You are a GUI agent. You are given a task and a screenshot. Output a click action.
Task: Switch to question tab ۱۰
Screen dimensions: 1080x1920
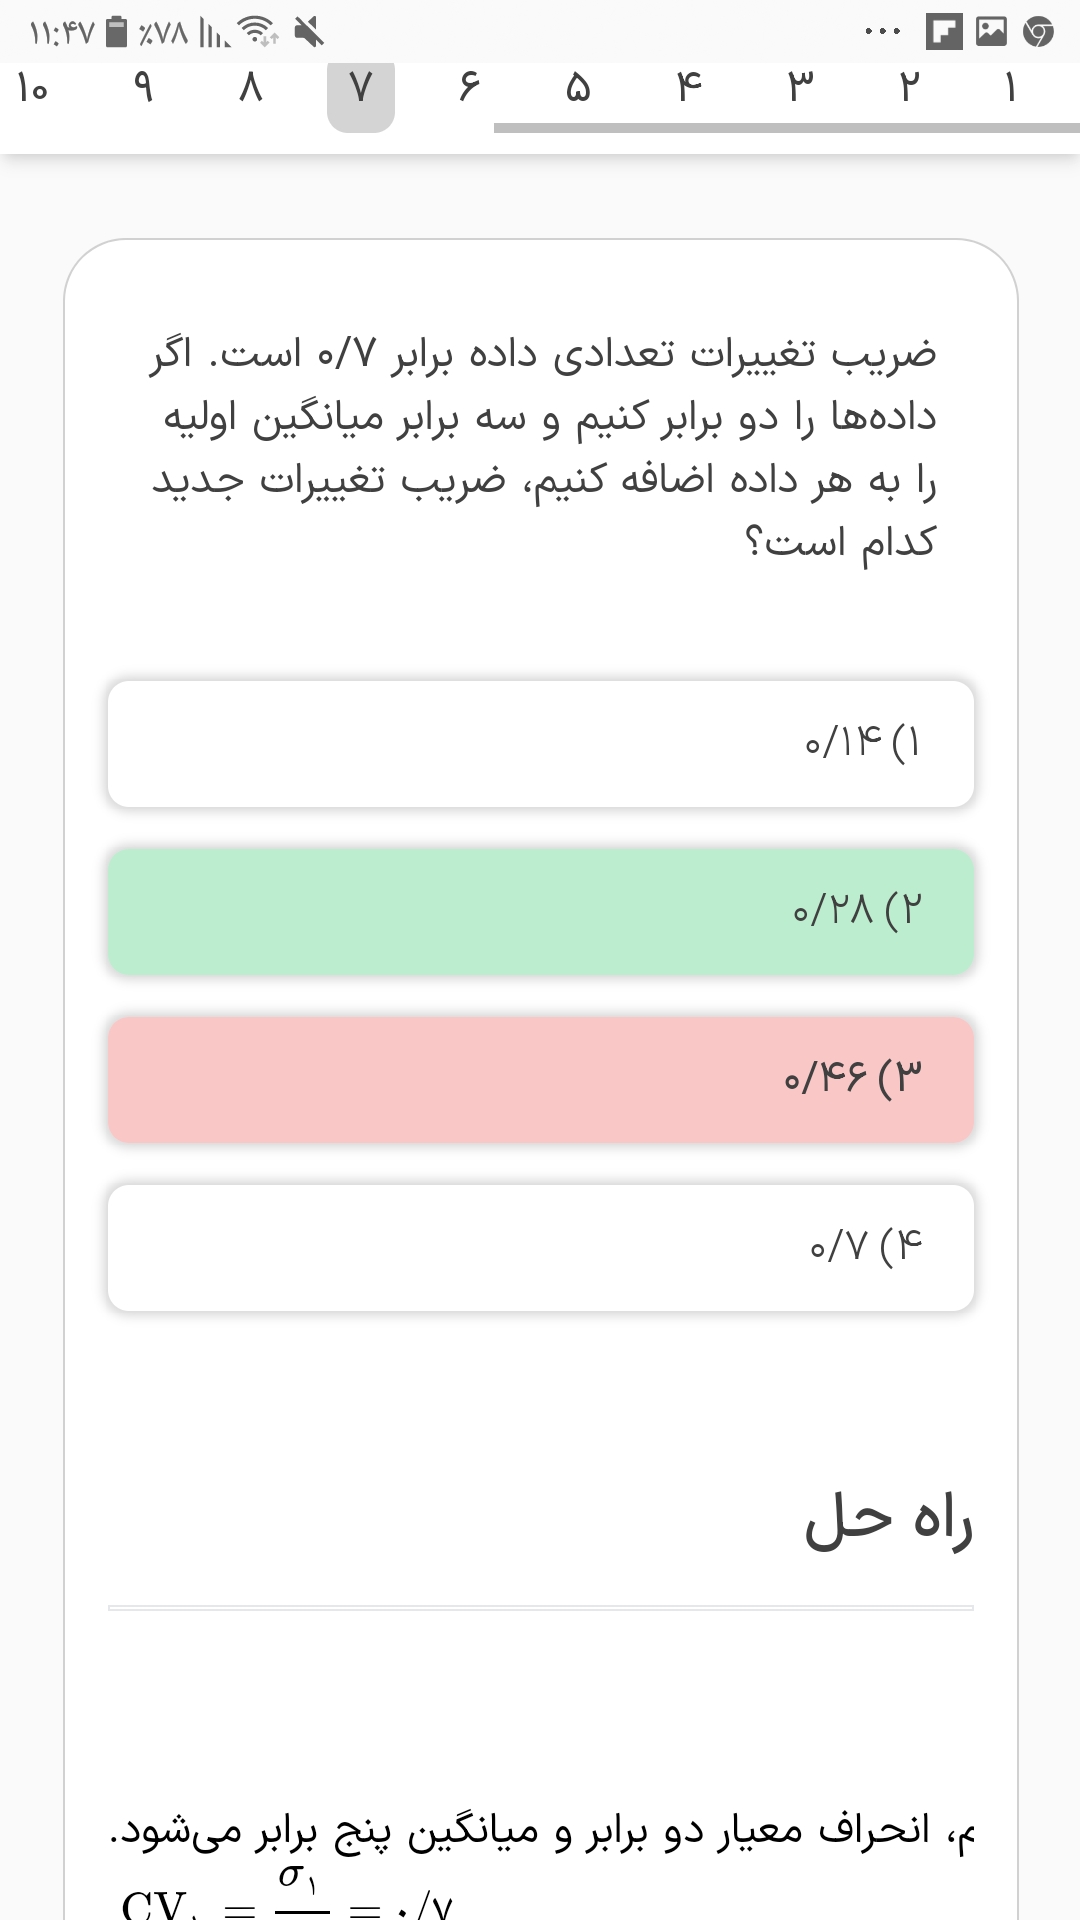(x=32, y=90)
